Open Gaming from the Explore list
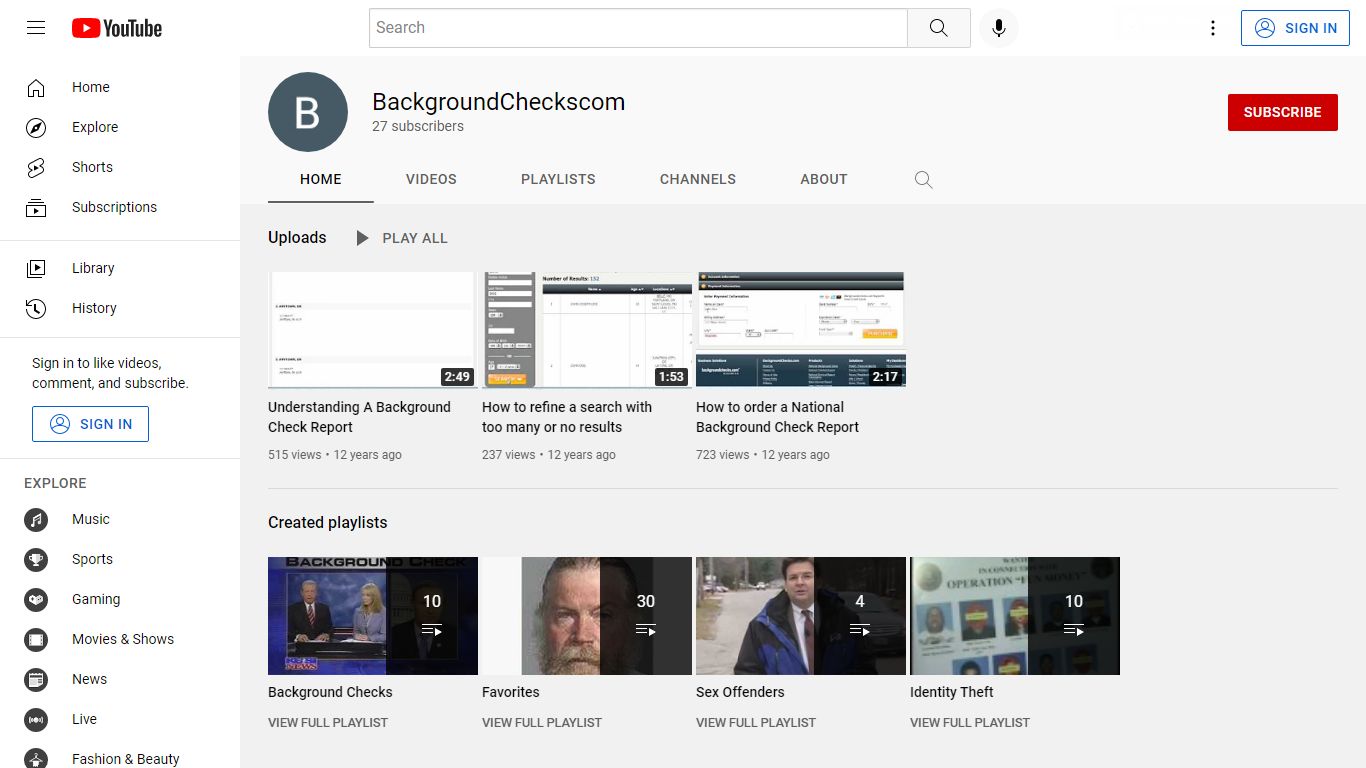Screen dimensions: 1366x768 click(120, 600)
